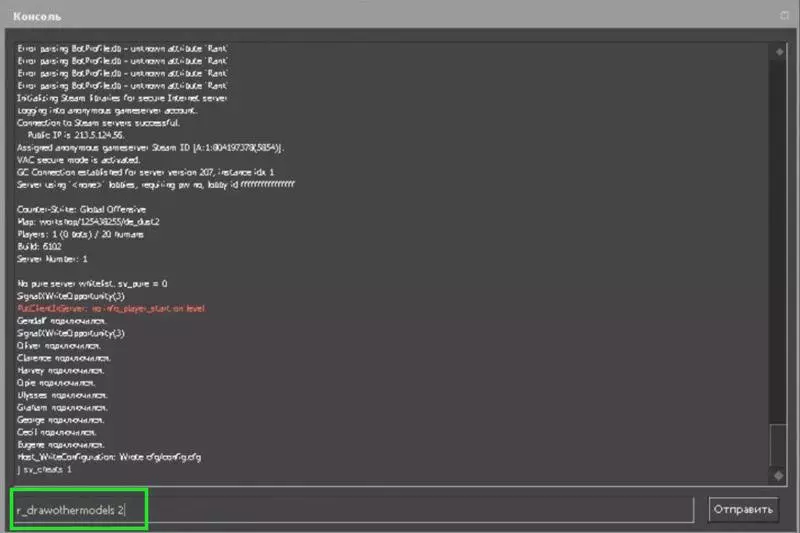
Task: Select 'Logging into anonymous gameserver account' line
Action: [107, 110]
